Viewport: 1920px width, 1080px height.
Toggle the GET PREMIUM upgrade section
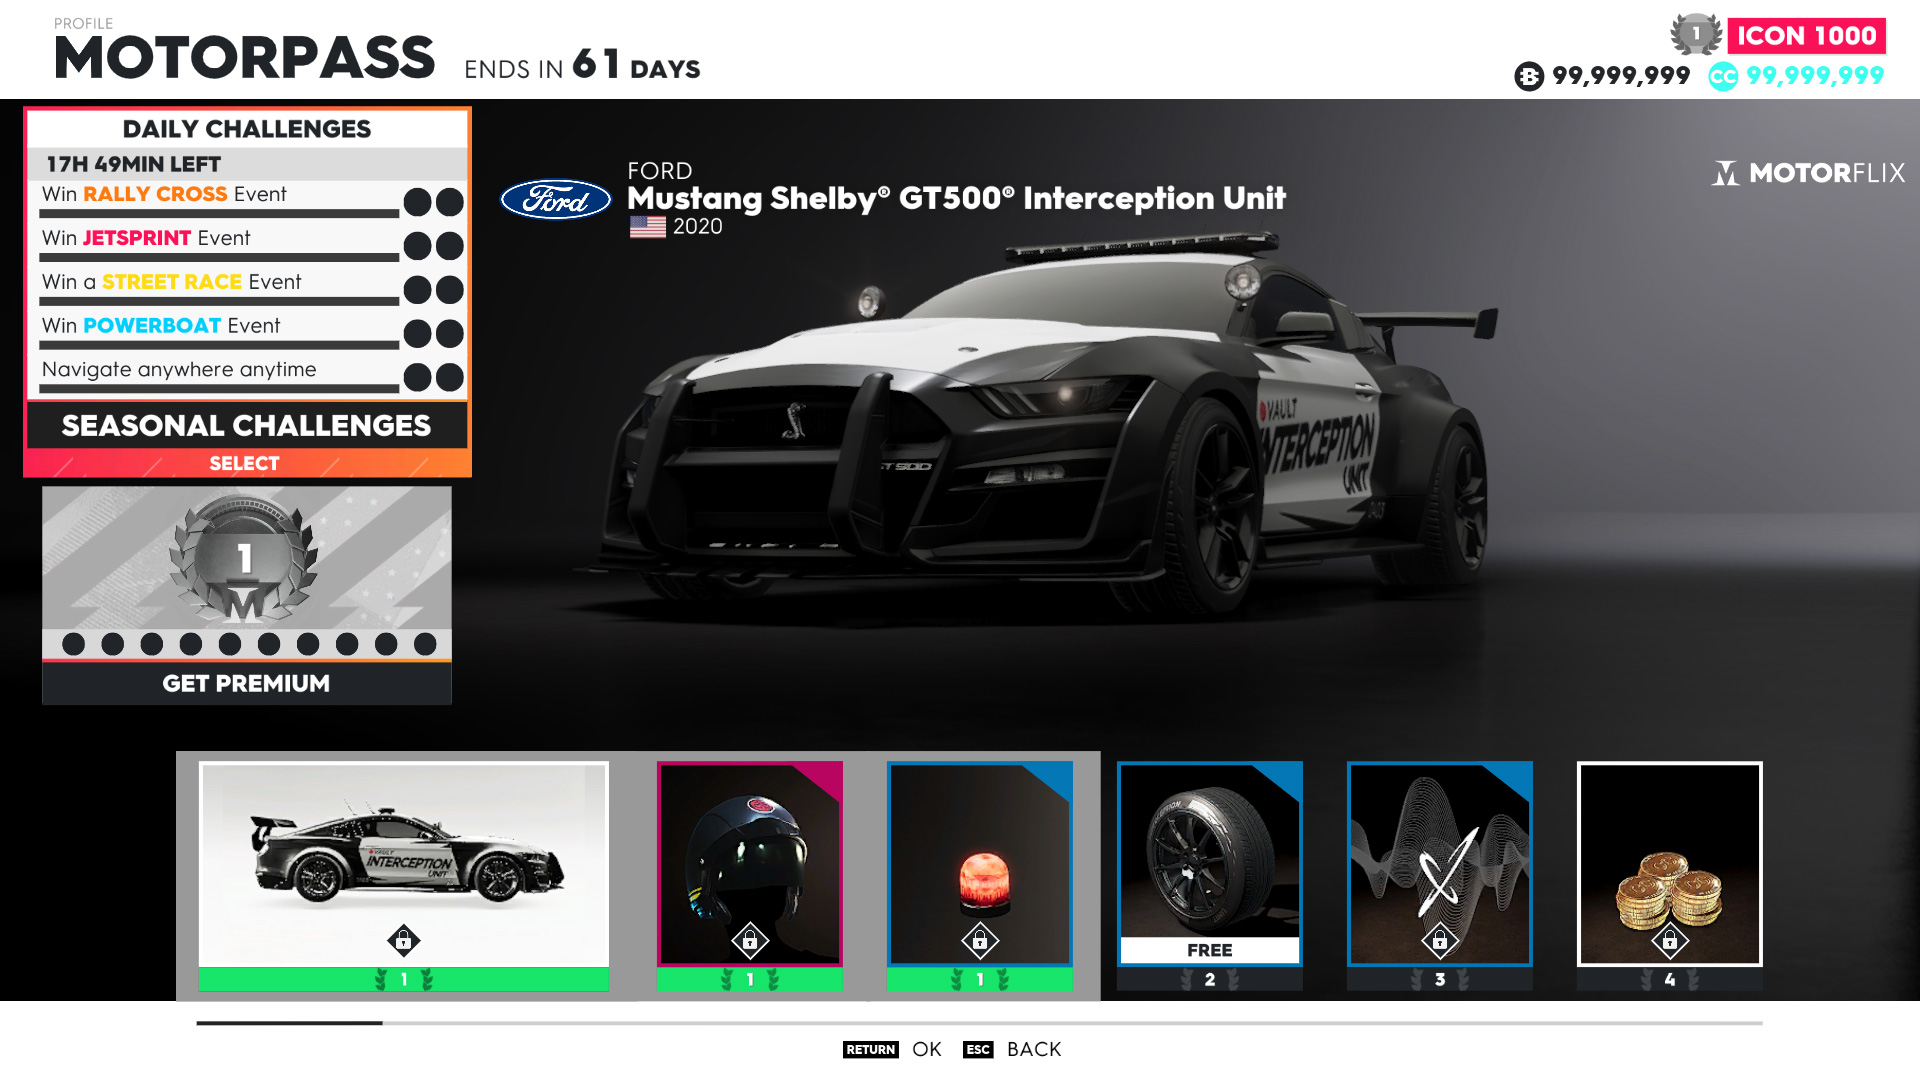click(245, 683)
